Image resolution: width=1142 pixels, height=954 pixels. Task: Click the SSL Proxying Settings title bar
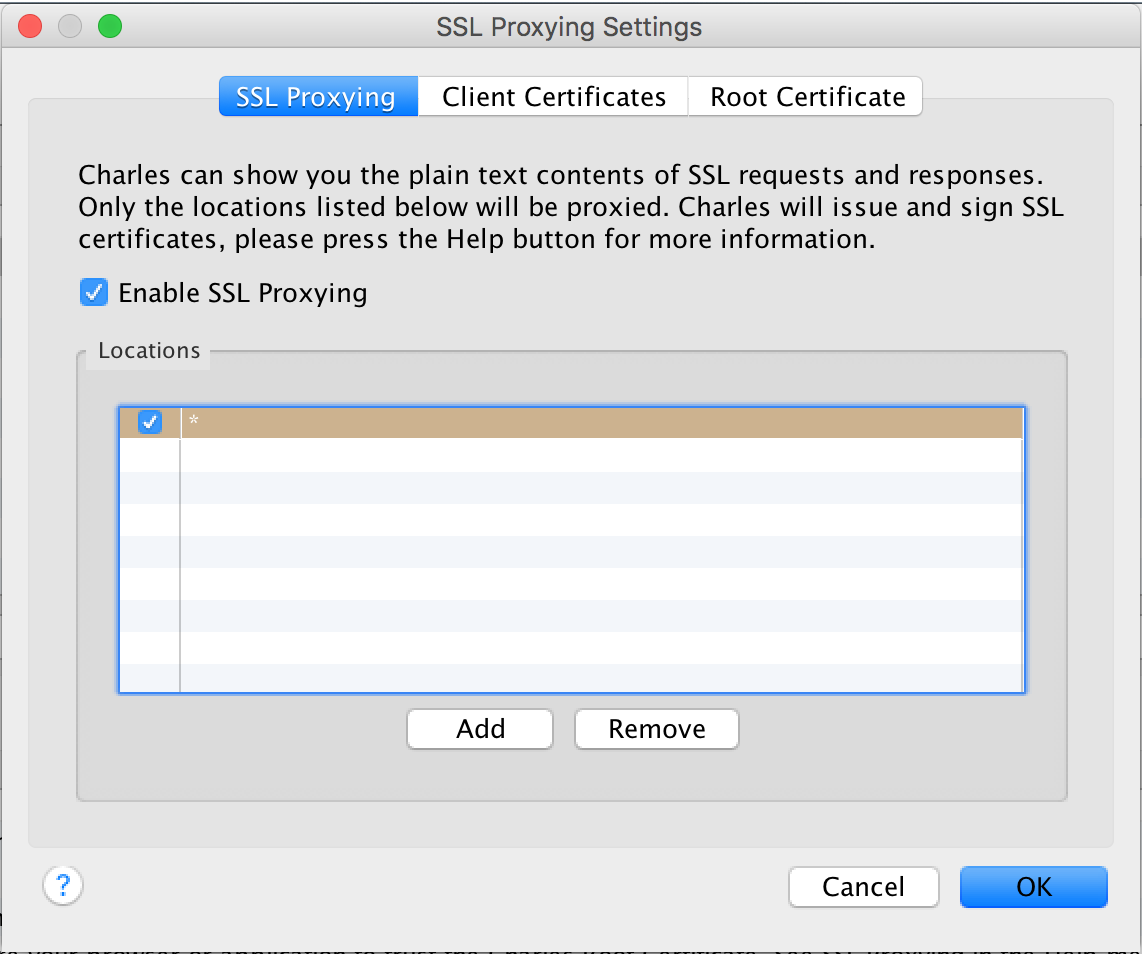point(568,26)
